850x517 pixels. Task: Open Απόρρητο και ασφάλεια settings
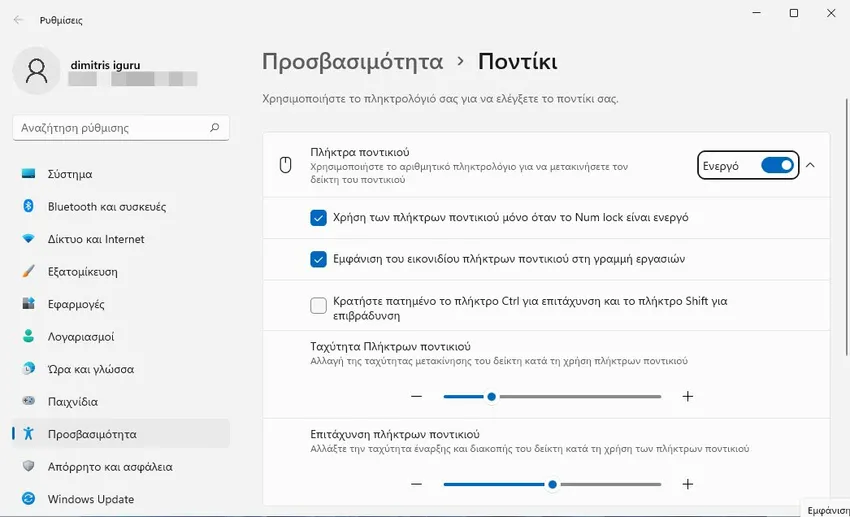tap(121, 467)
